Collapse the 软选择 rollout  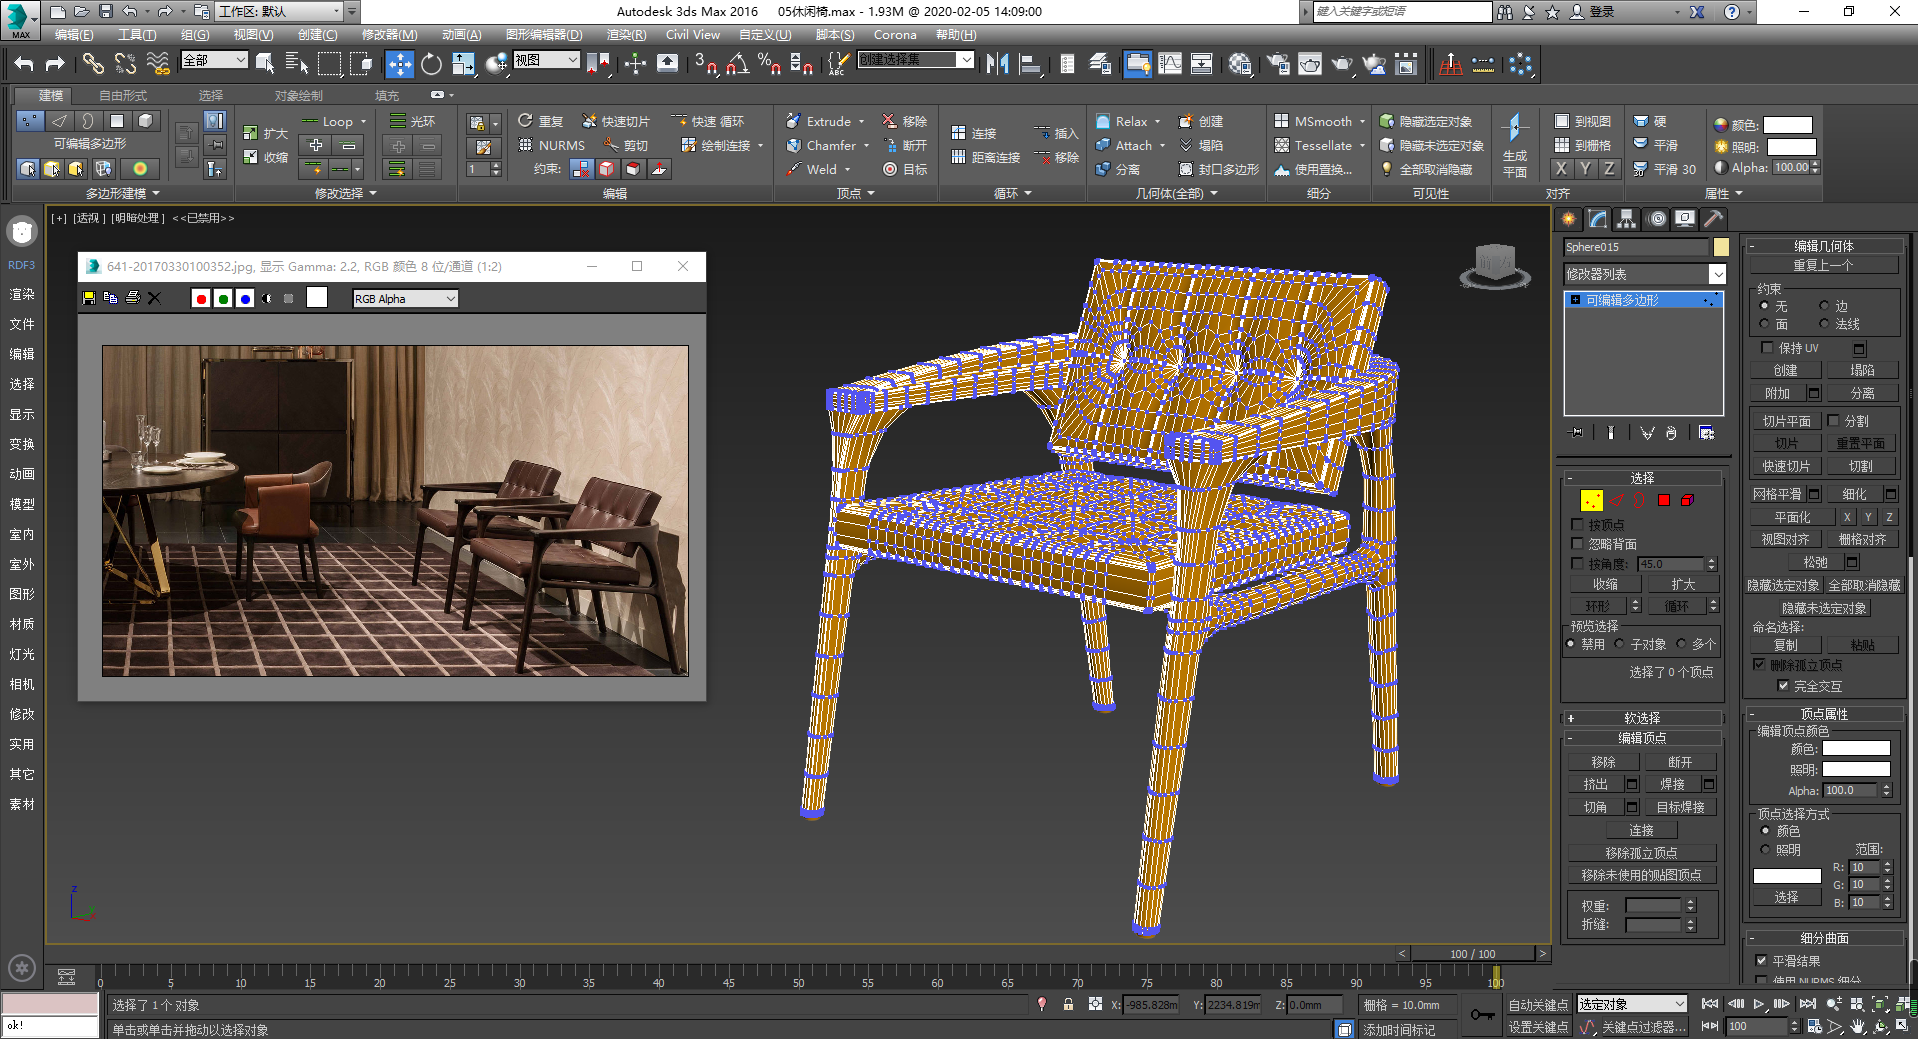click(1642, 718)
